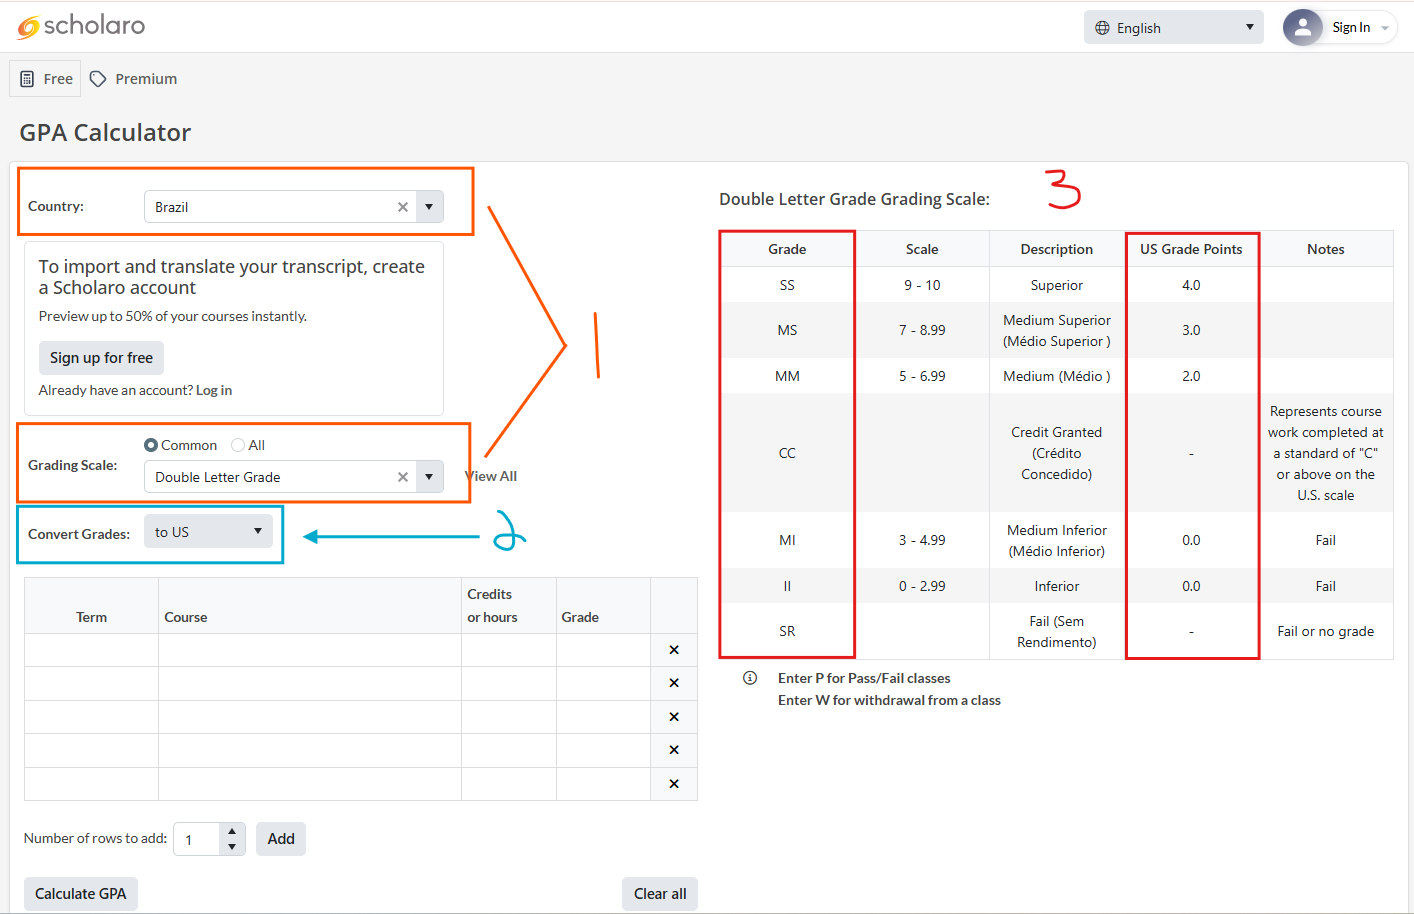Delete the first course row
The height and width of the screenshot is (914, 1414).
click(x=674, y=650)
